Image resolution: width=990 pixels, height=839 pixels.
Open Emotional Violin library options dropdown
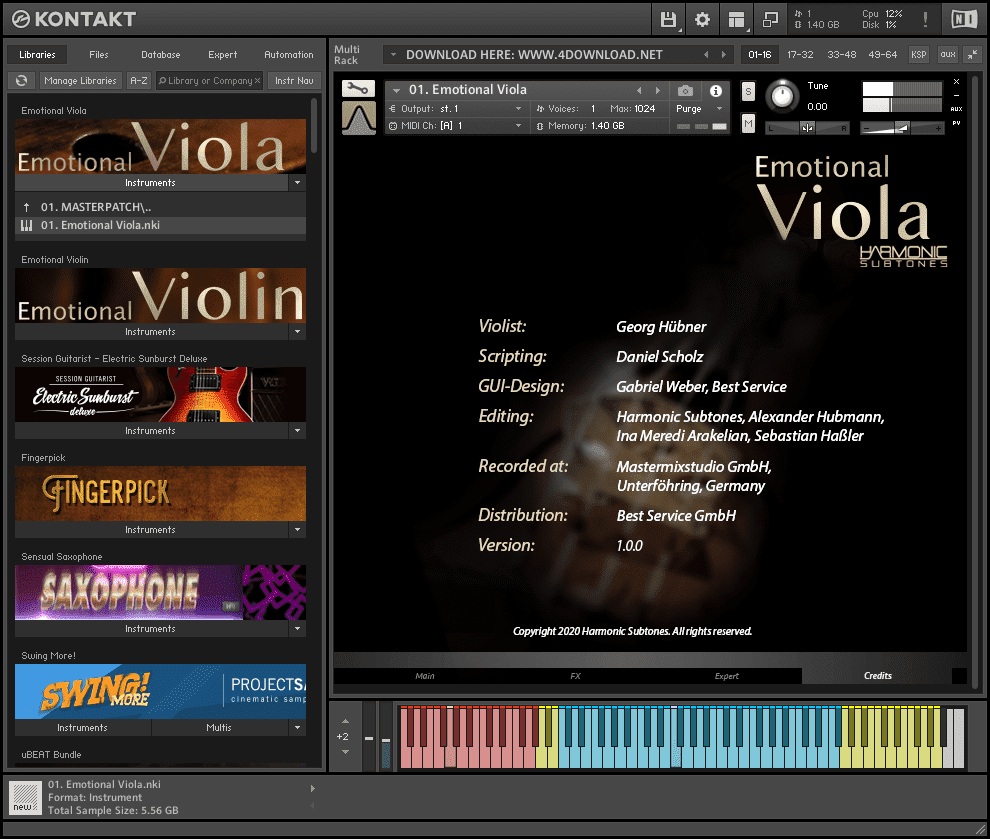tap(297, 332)
